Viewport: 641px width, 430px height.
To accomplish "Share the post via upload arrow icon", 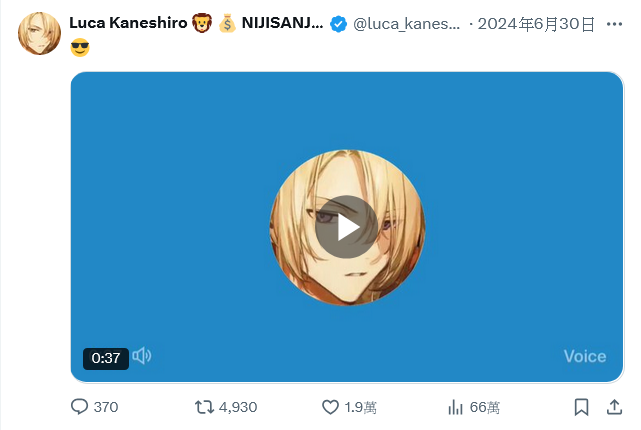I will (x=614, y=407).
